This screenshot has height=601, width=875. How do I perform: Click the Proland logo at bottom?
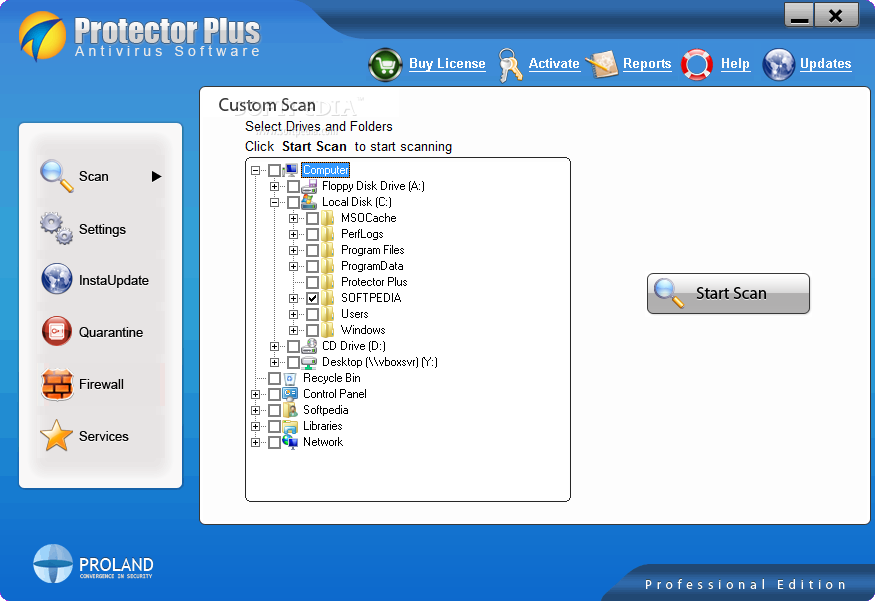[x=93, y=564]
